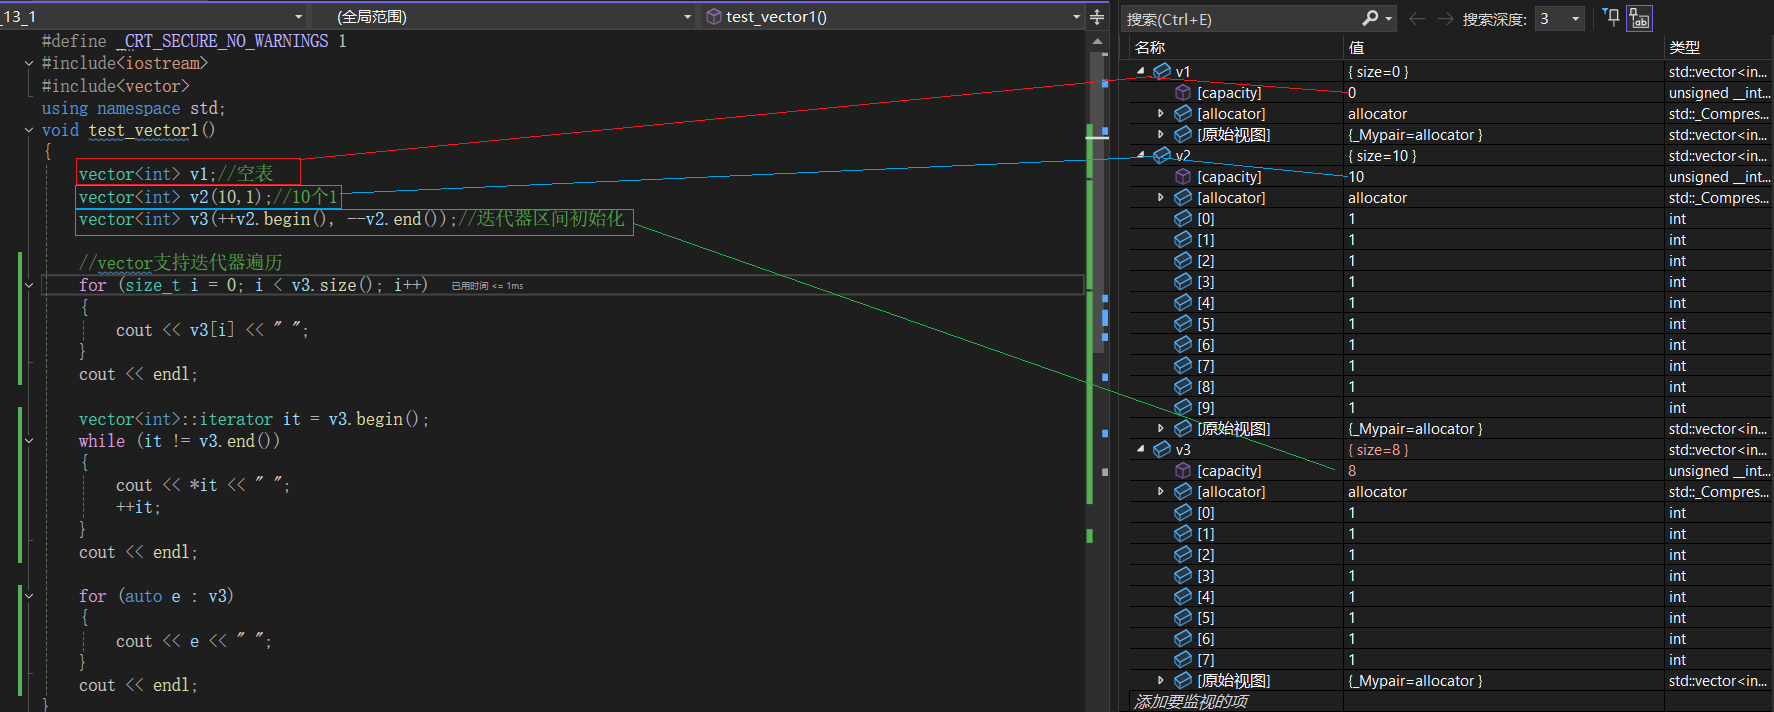Viewport: 1774px width, 712px height.
Task: Collapse the first for loop fold
Action: tap(29, 285)
